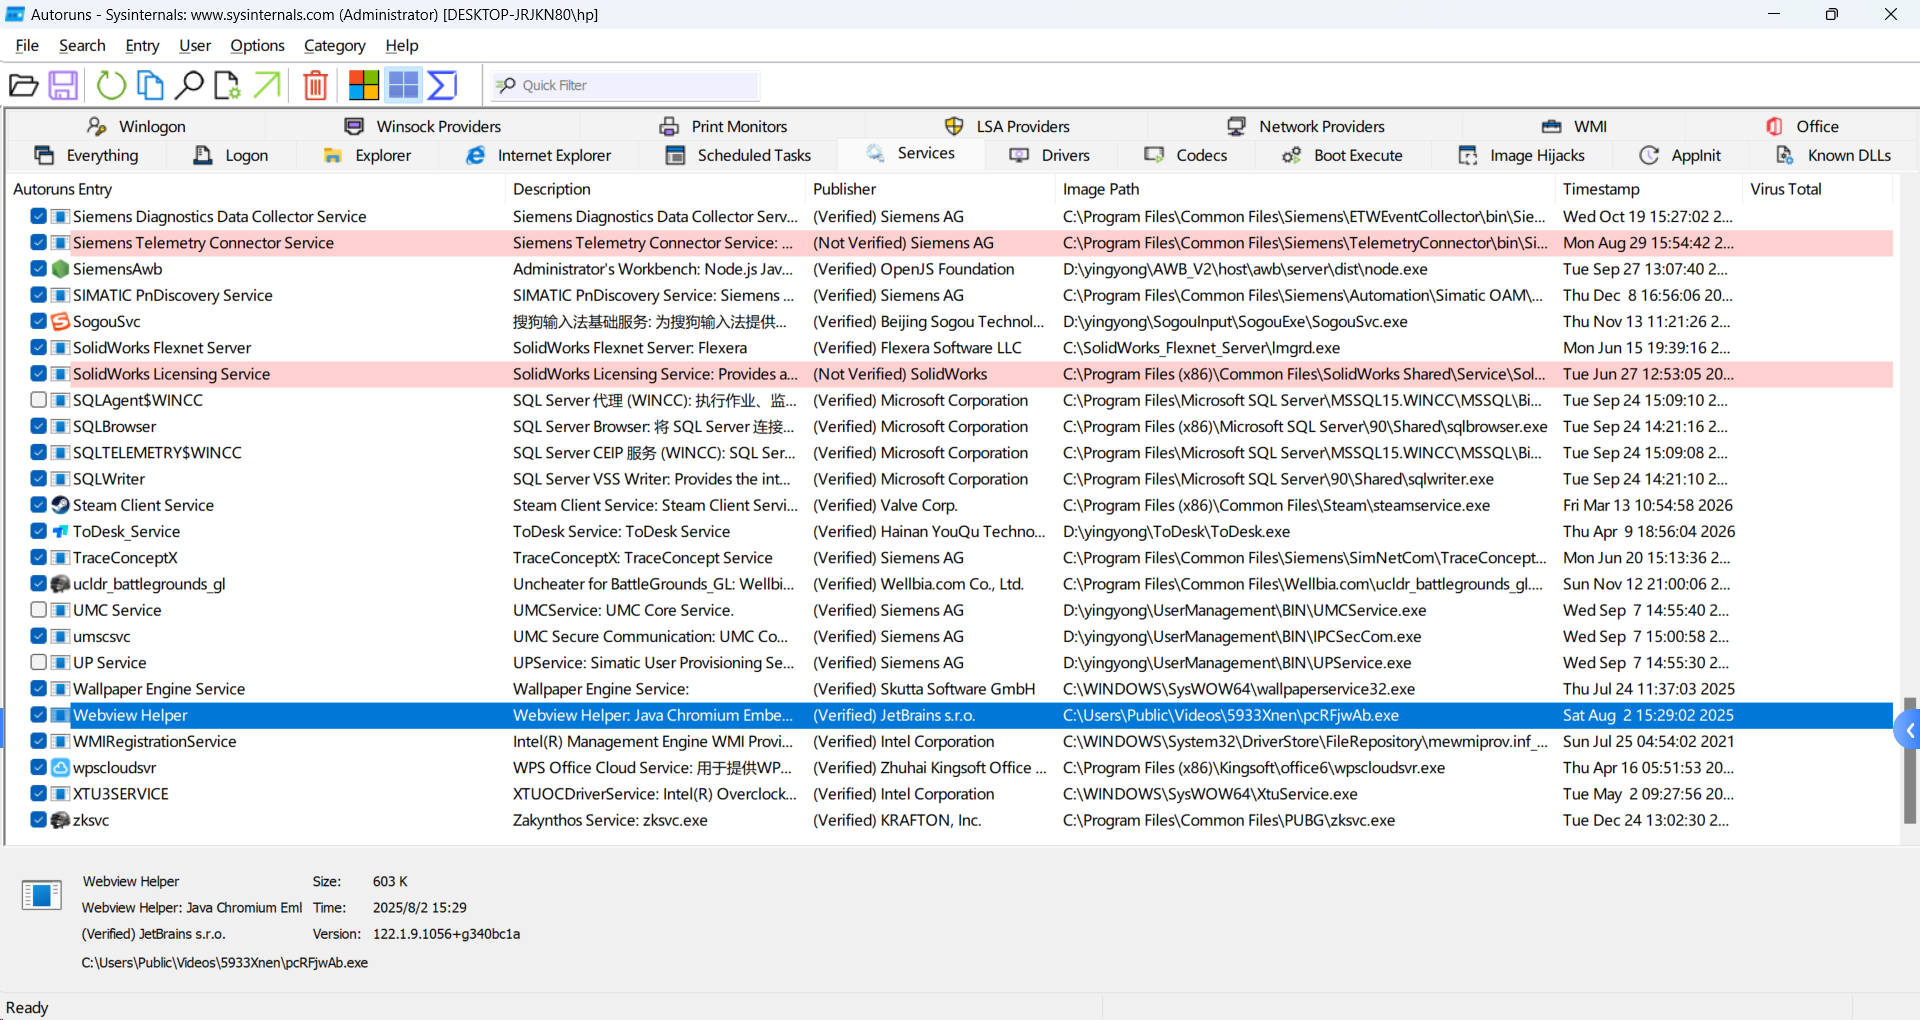Sort by the Timestamp column header
Screen dimensions: 1920x1020
click(1647, 189)
